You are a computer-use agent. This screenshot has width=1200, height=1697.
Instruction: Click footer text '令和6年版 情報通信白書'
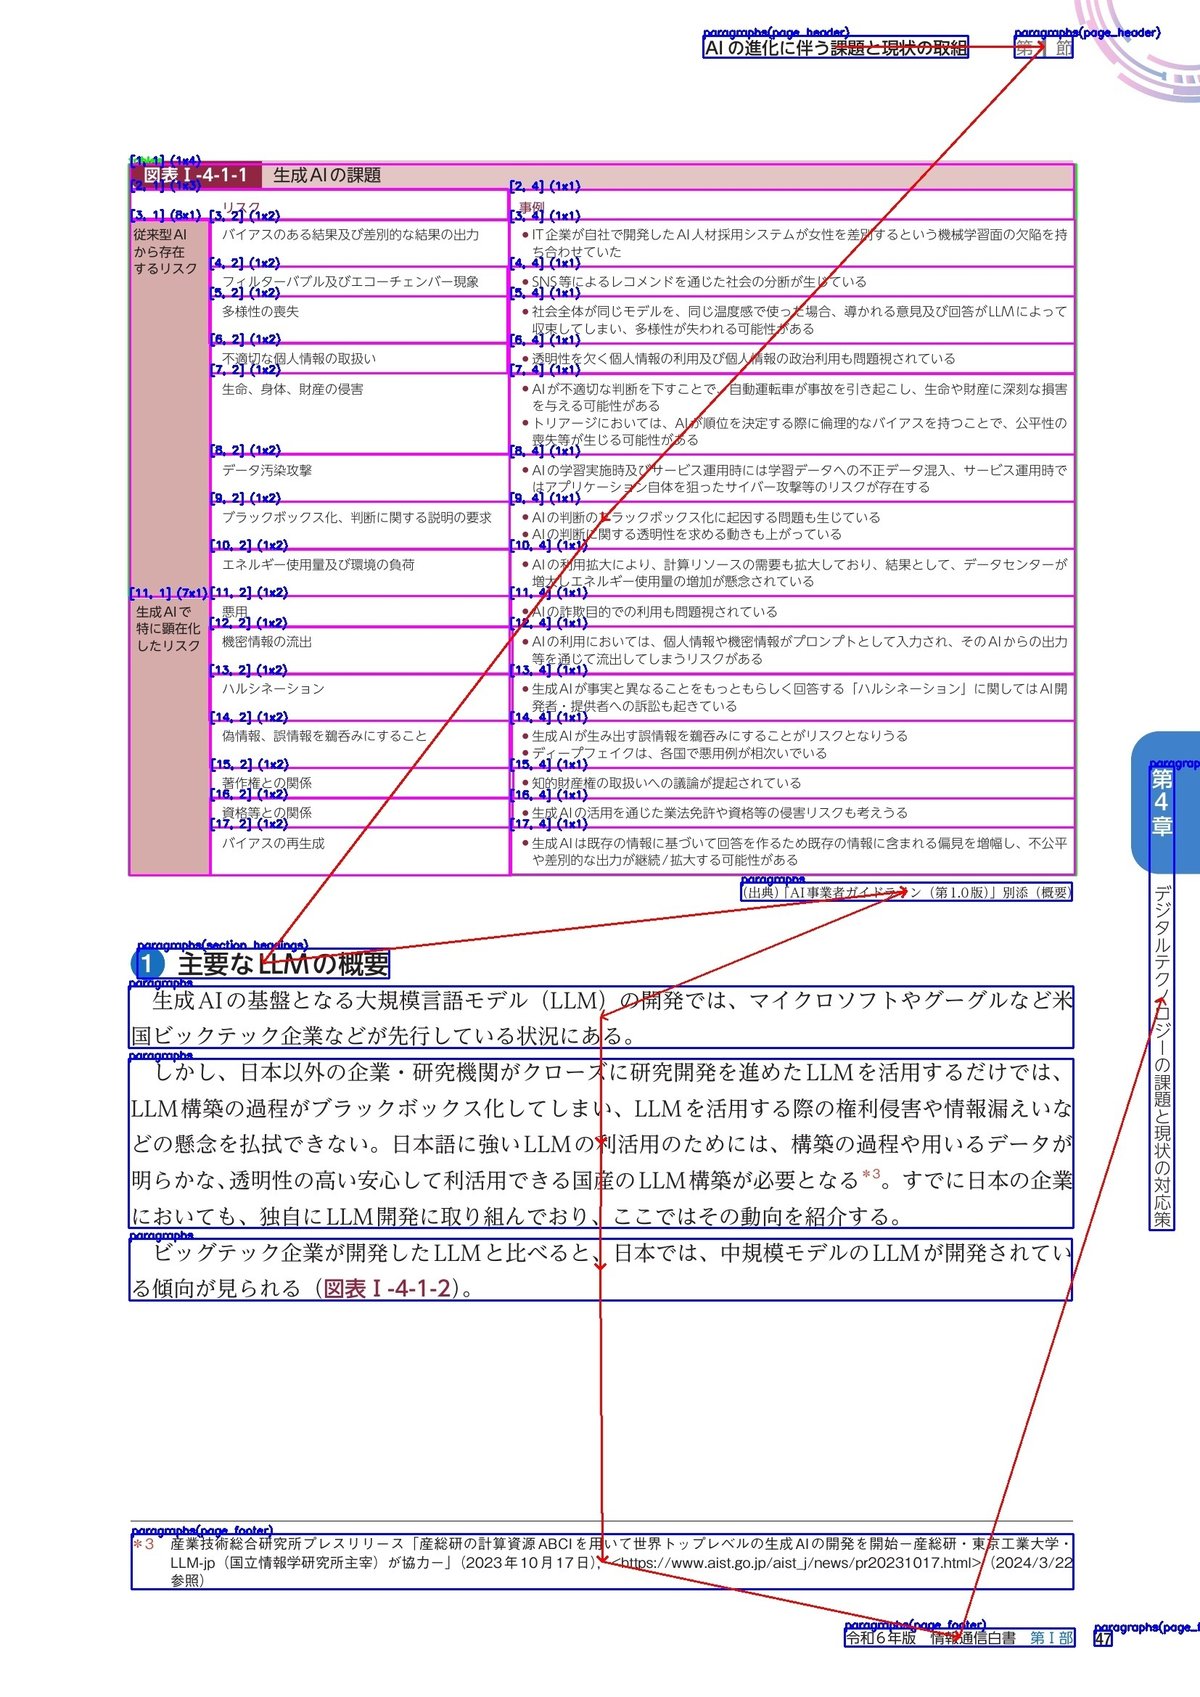point(931,1638)
